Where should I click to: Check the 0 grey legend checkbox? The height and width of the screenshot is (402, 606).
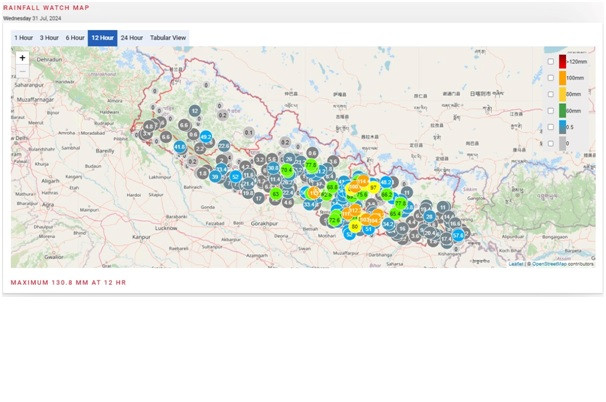(x=551, y=143)
